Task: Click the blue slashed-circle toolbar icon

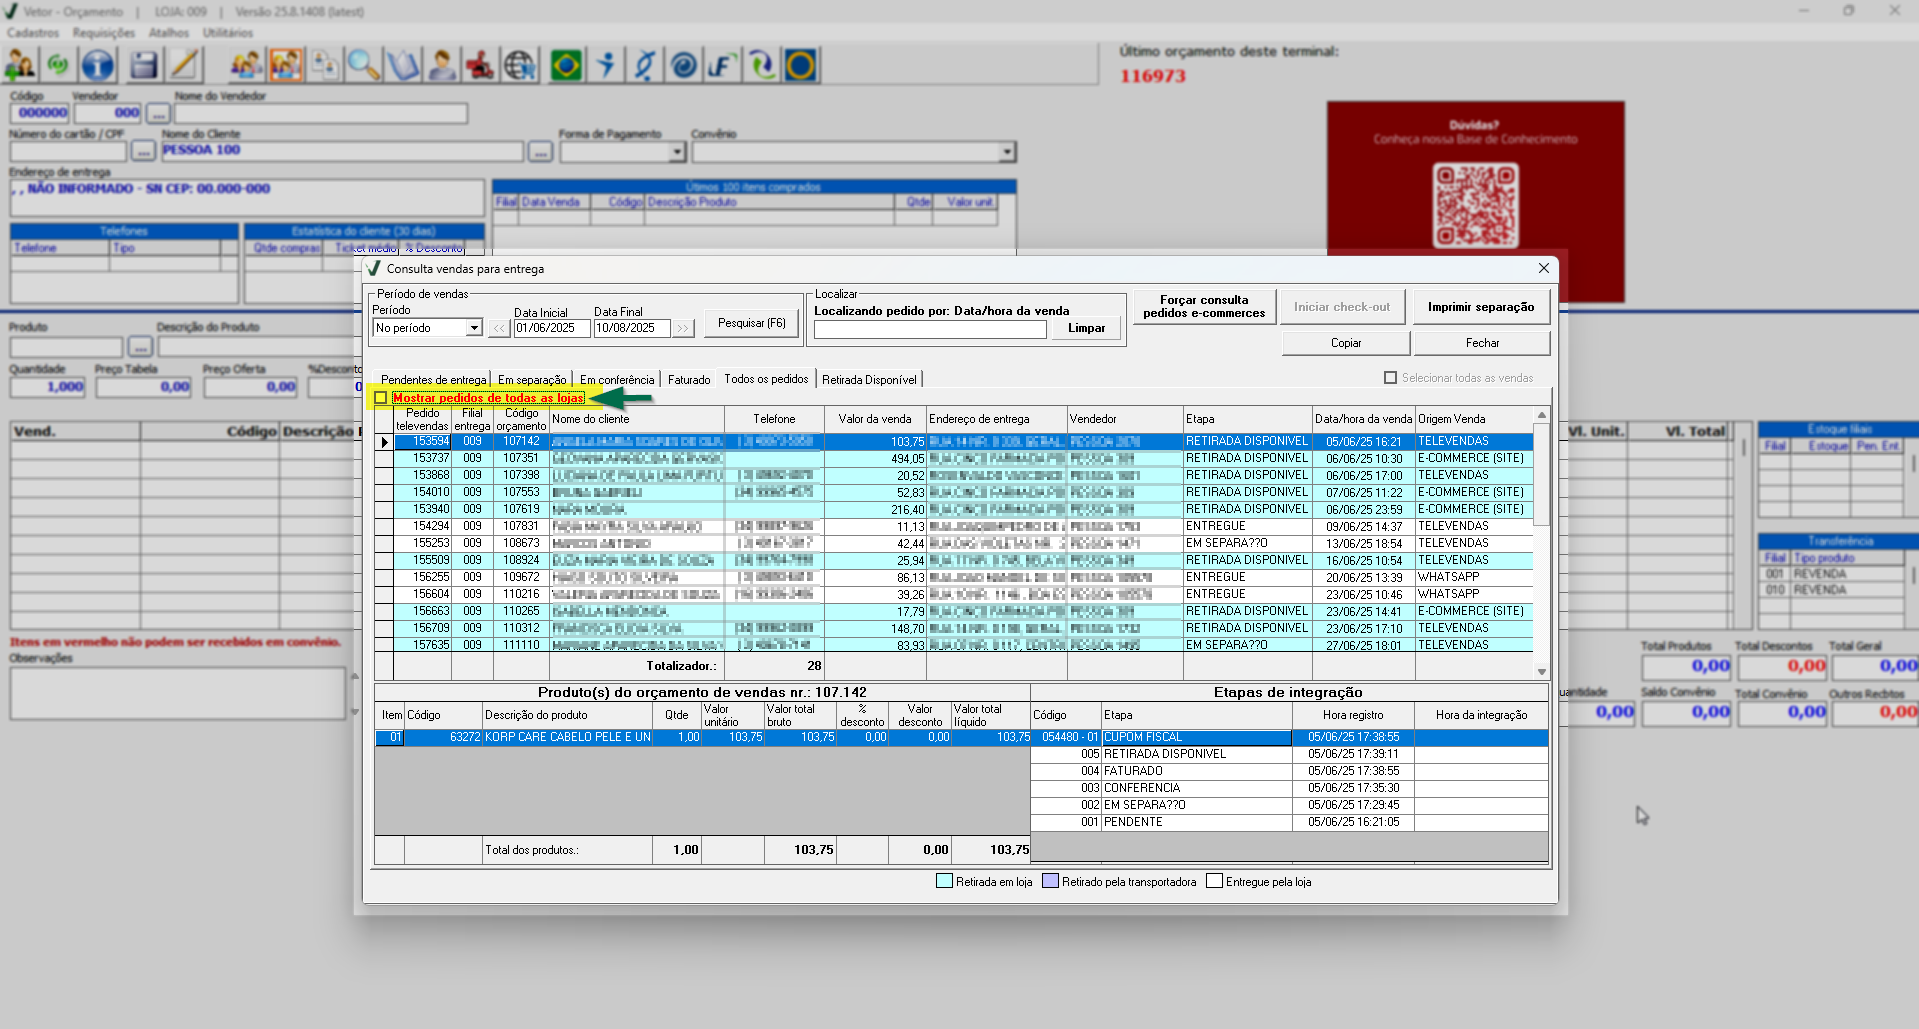Action: click(x=644, y=66)
